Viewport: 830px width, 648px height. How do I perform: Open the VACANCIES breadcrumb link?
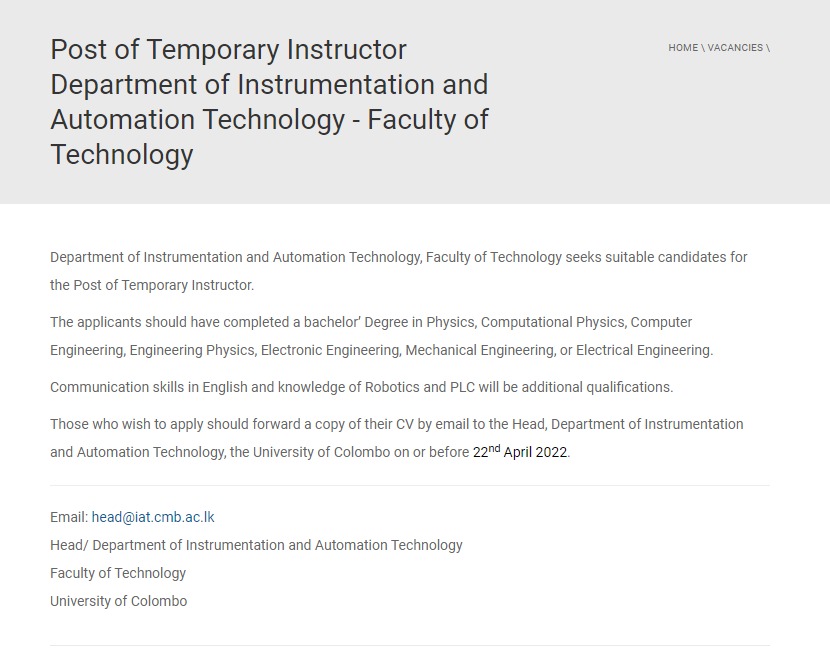735,48
